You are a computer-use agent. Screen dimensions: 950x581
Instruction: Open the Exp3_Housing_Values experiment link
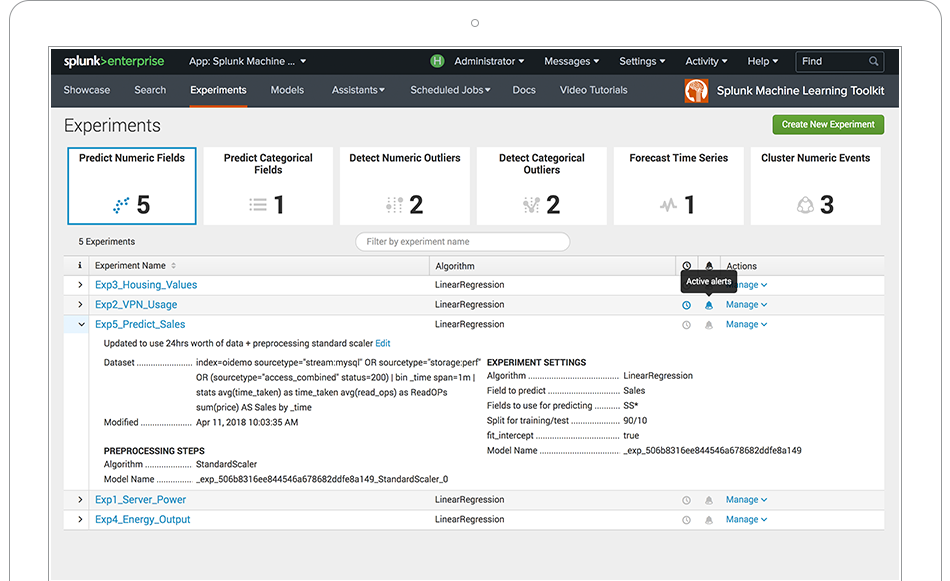146,285
